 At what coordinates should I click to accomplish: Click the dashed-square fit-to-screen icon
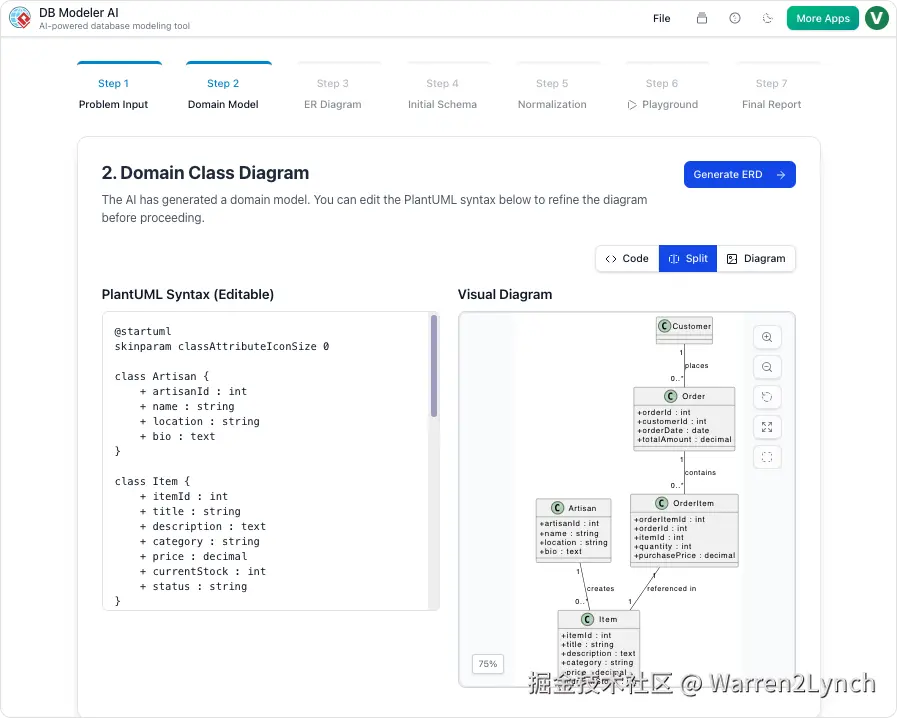pyautogui.click(x=767, y=457)
